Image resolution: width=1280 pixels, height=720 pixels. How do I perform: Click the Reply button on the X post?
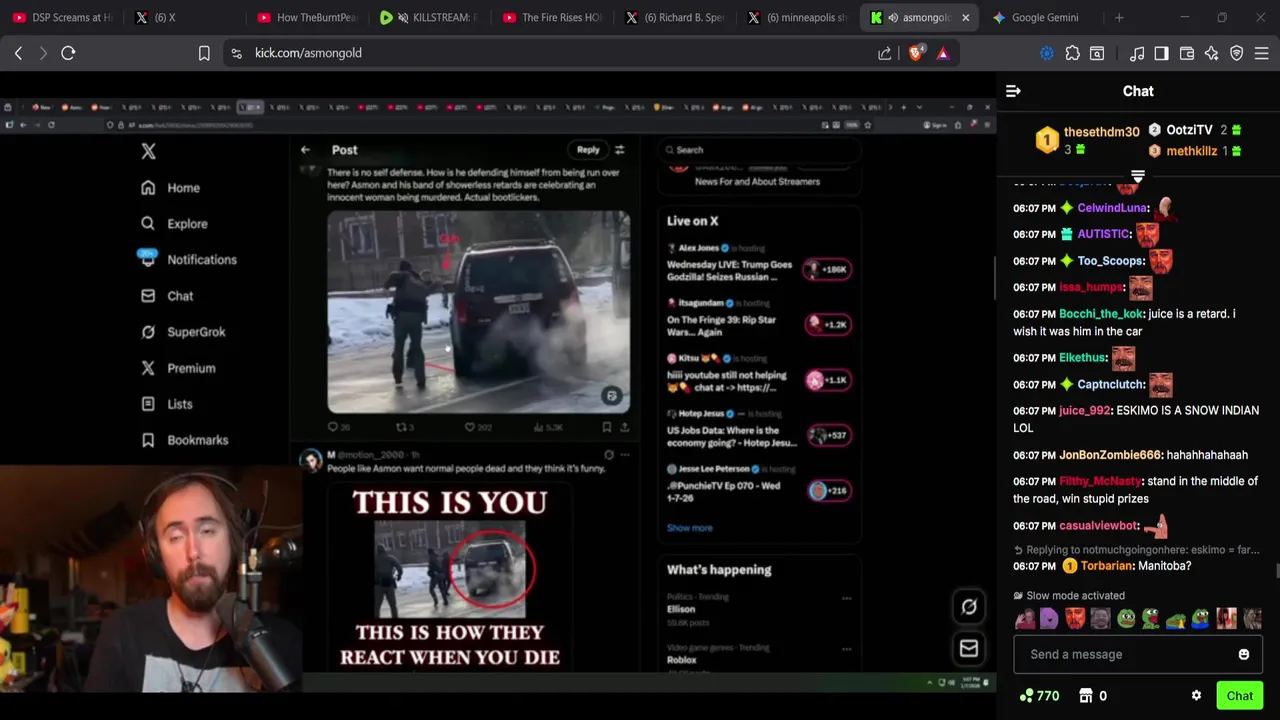[588, 150]
